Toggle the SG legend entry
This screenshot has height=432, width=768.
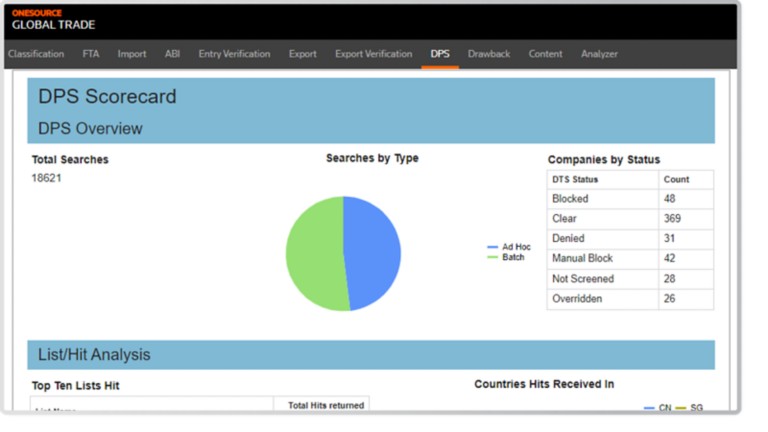pos(689,408)
